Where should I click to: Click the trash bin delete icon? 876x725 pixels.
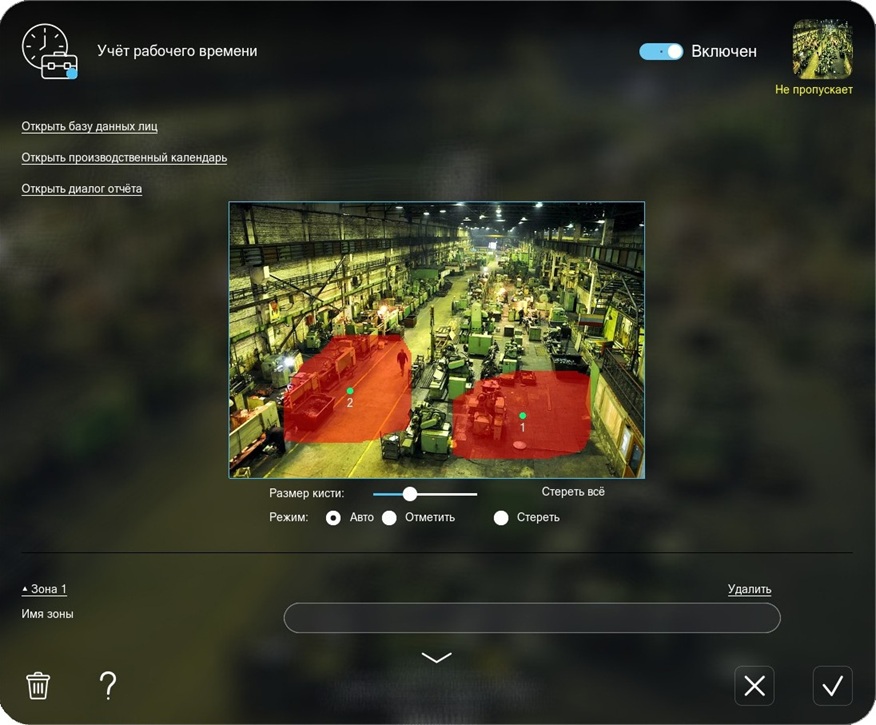click(38, 686)
